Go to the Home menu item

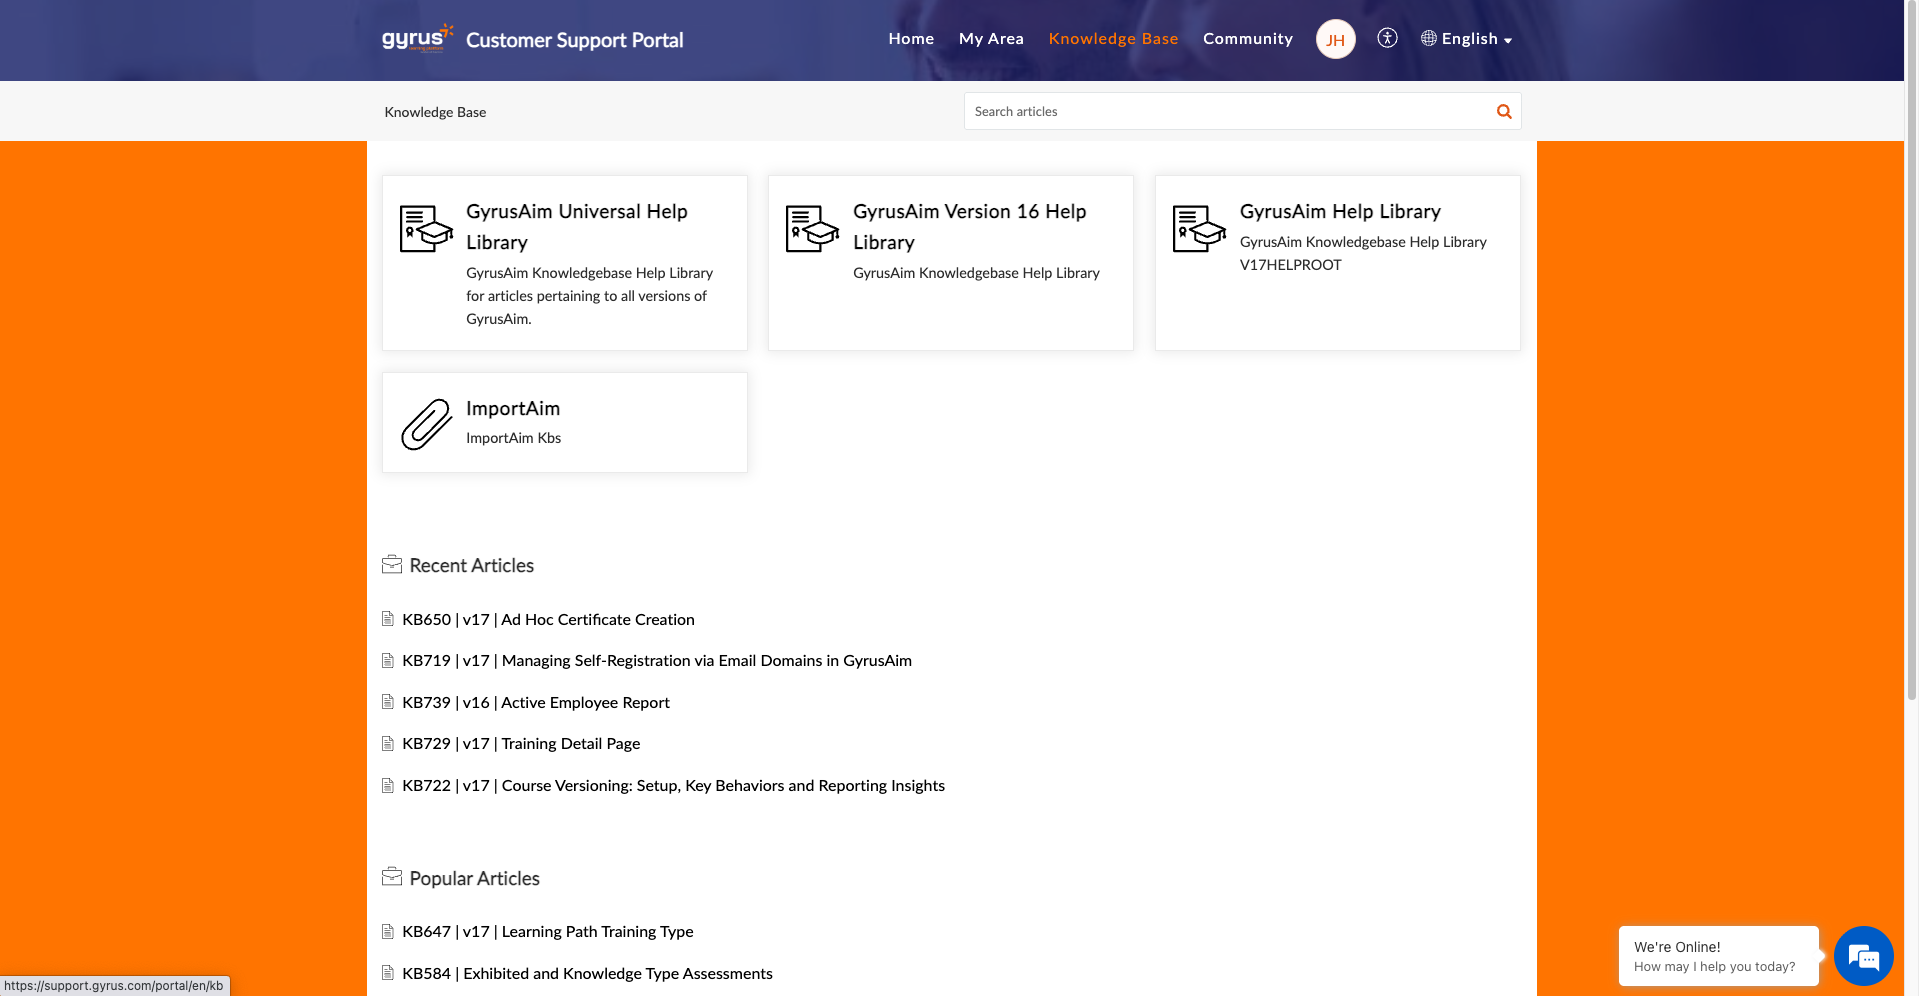coord(911,39)
